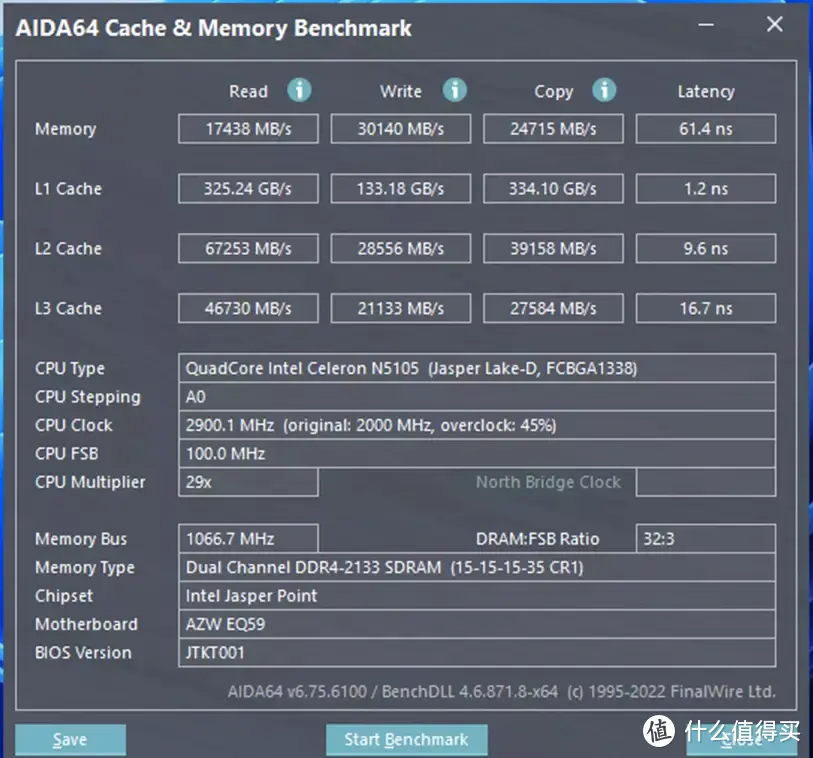This screenshot has height=758, width=813.
Task: Click the Read column header label
Action: (248, 91)
